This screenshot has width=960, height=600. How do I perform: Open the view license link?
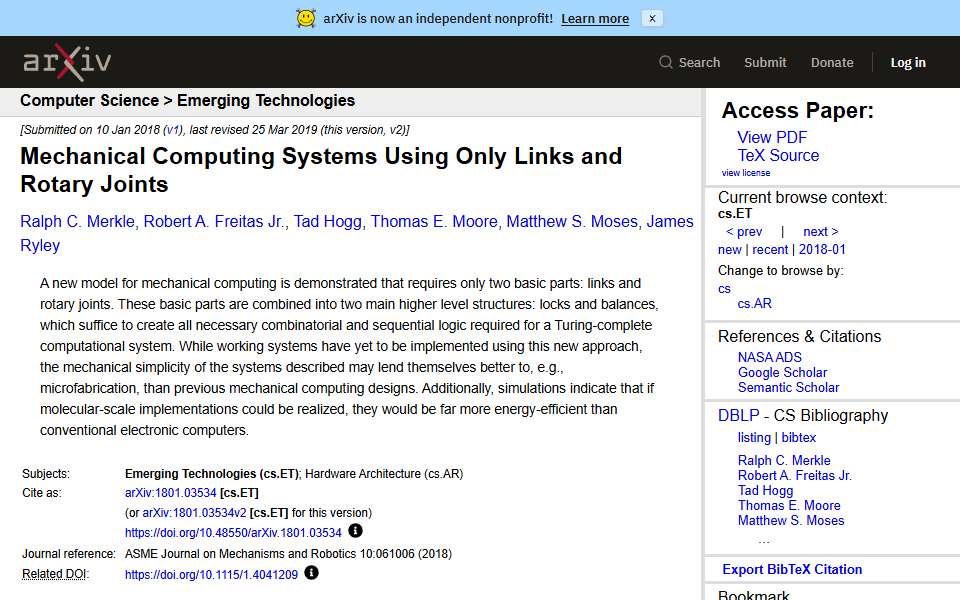click(x=746, y=173)
